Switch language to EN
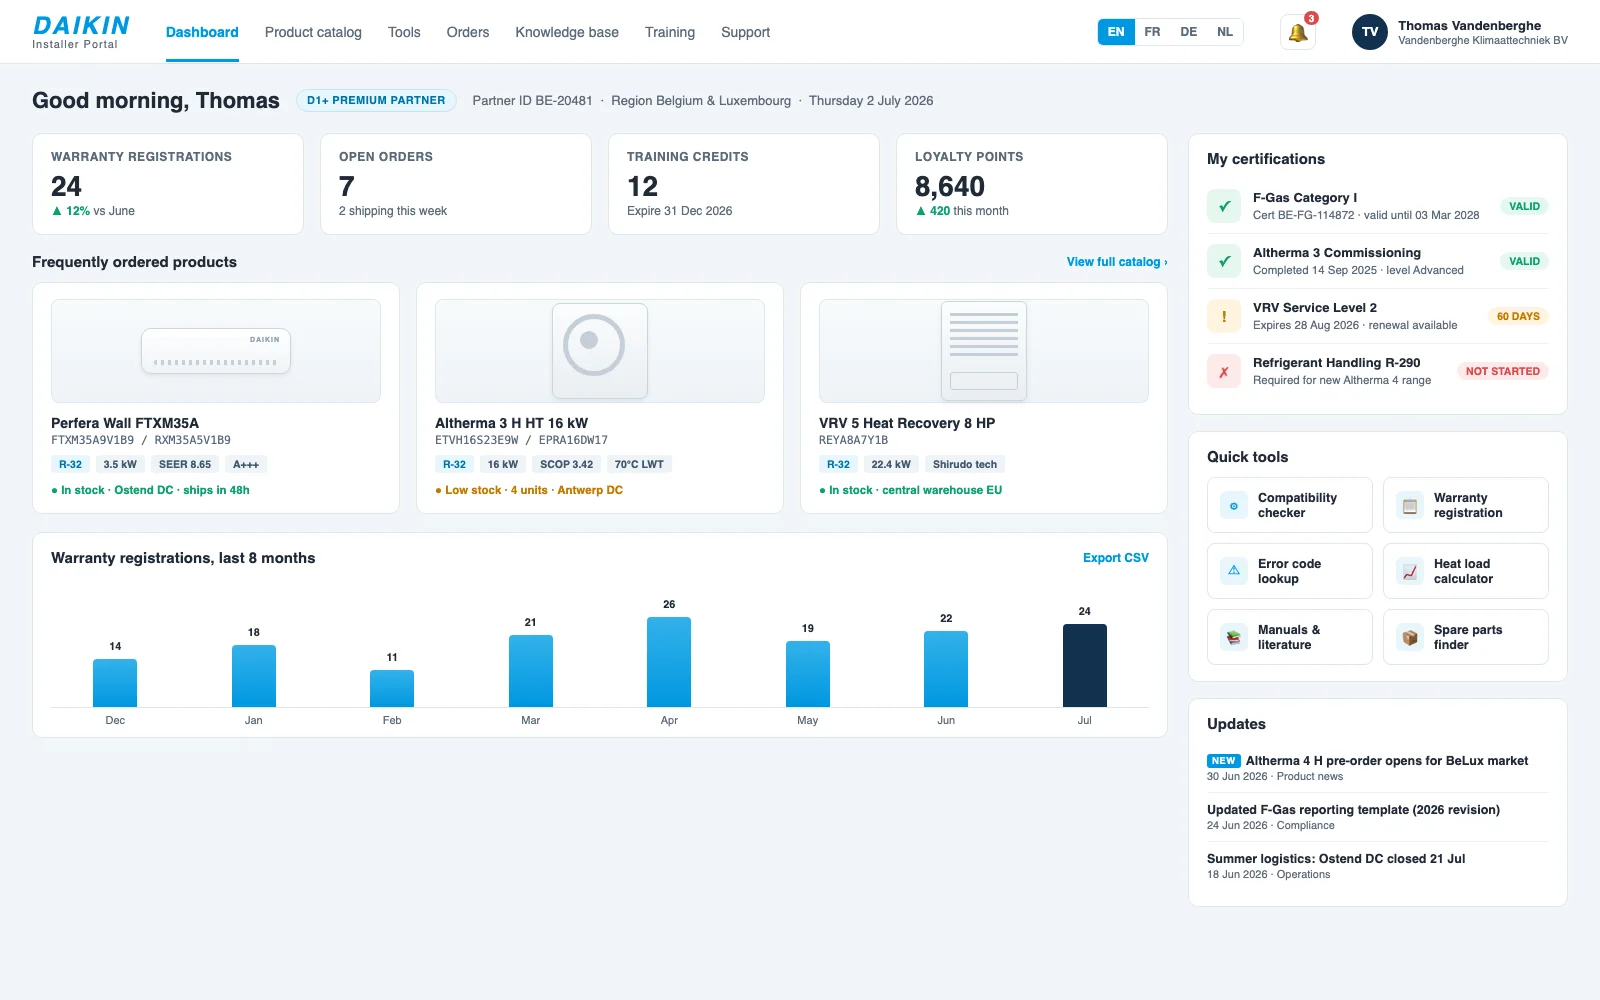The height and width of the screenshot is (1000, 1600). [x=1116, y=32]
